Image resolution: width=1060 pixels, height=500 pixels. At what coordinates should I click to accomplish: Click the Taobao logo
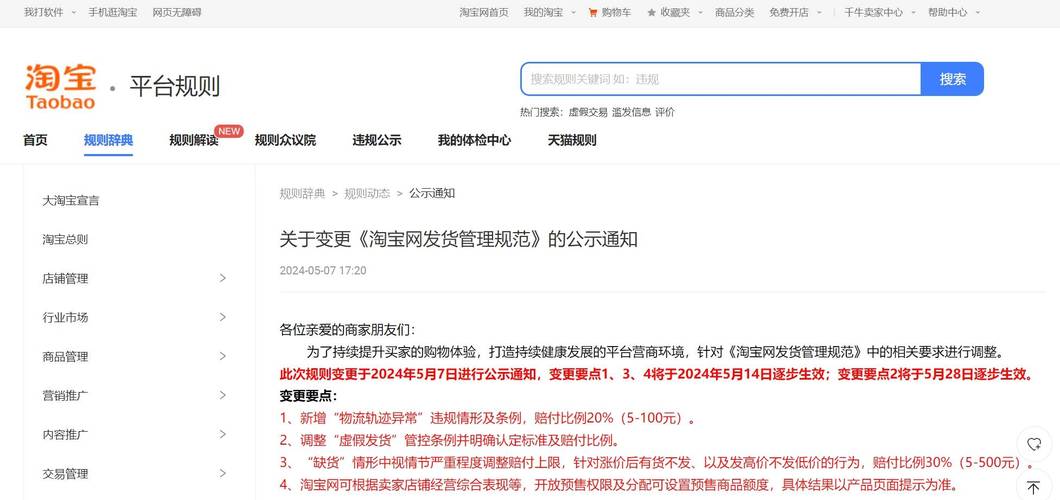click(x=60, y=86)
